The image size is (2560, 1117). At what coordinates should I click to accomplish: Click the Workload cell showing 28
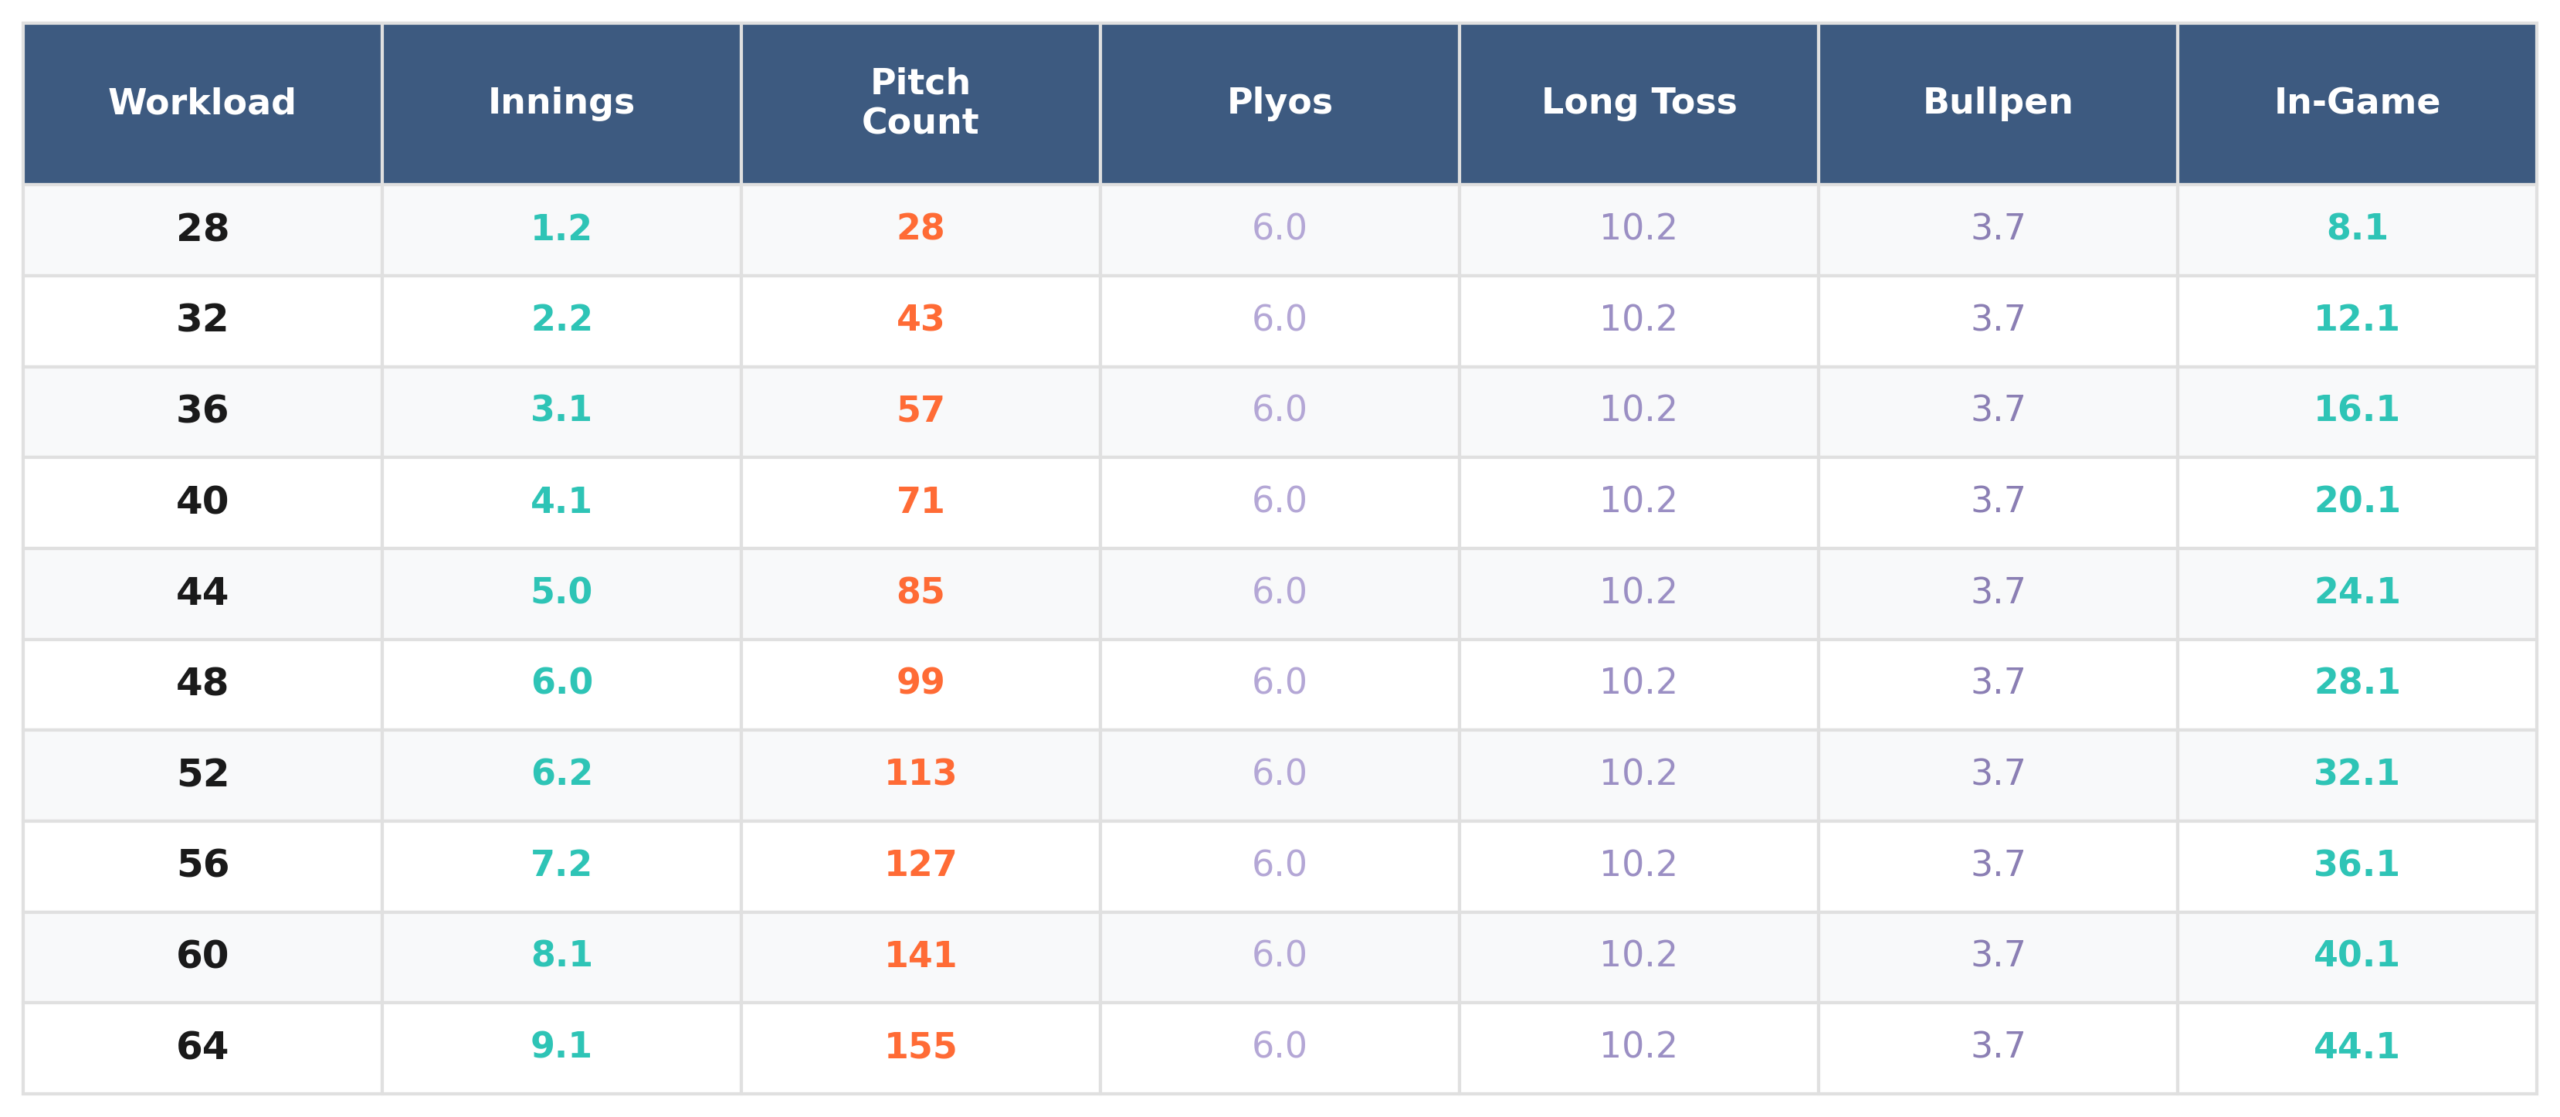tap(202, 229)
